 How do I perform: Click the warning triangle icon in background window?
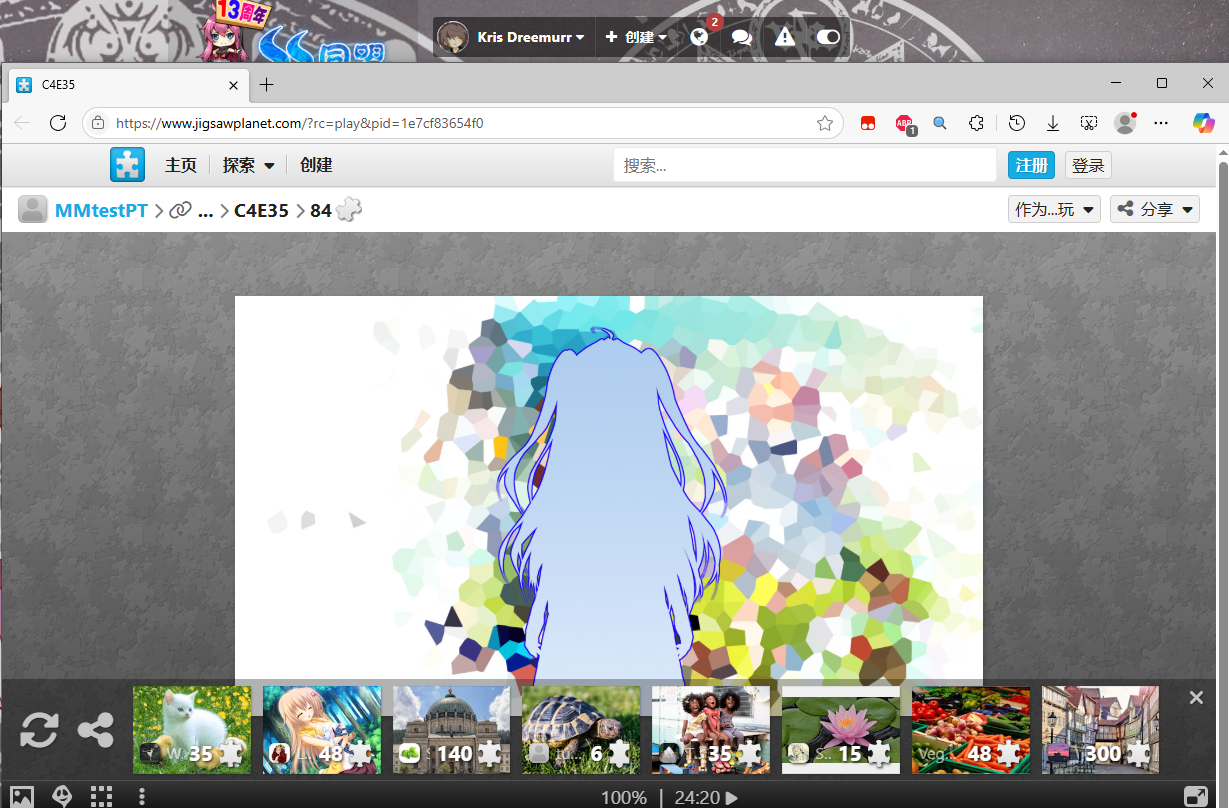coord(785,37)
